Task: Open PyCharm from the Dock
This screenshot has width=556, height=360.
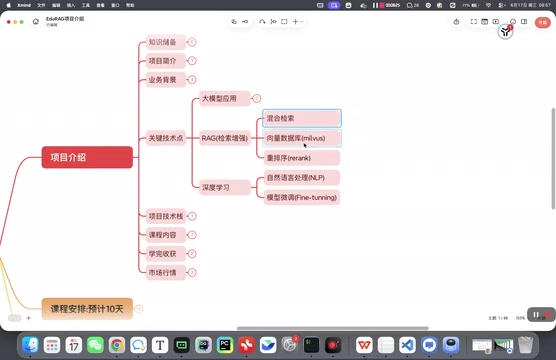Action: [x=225, y=345]
